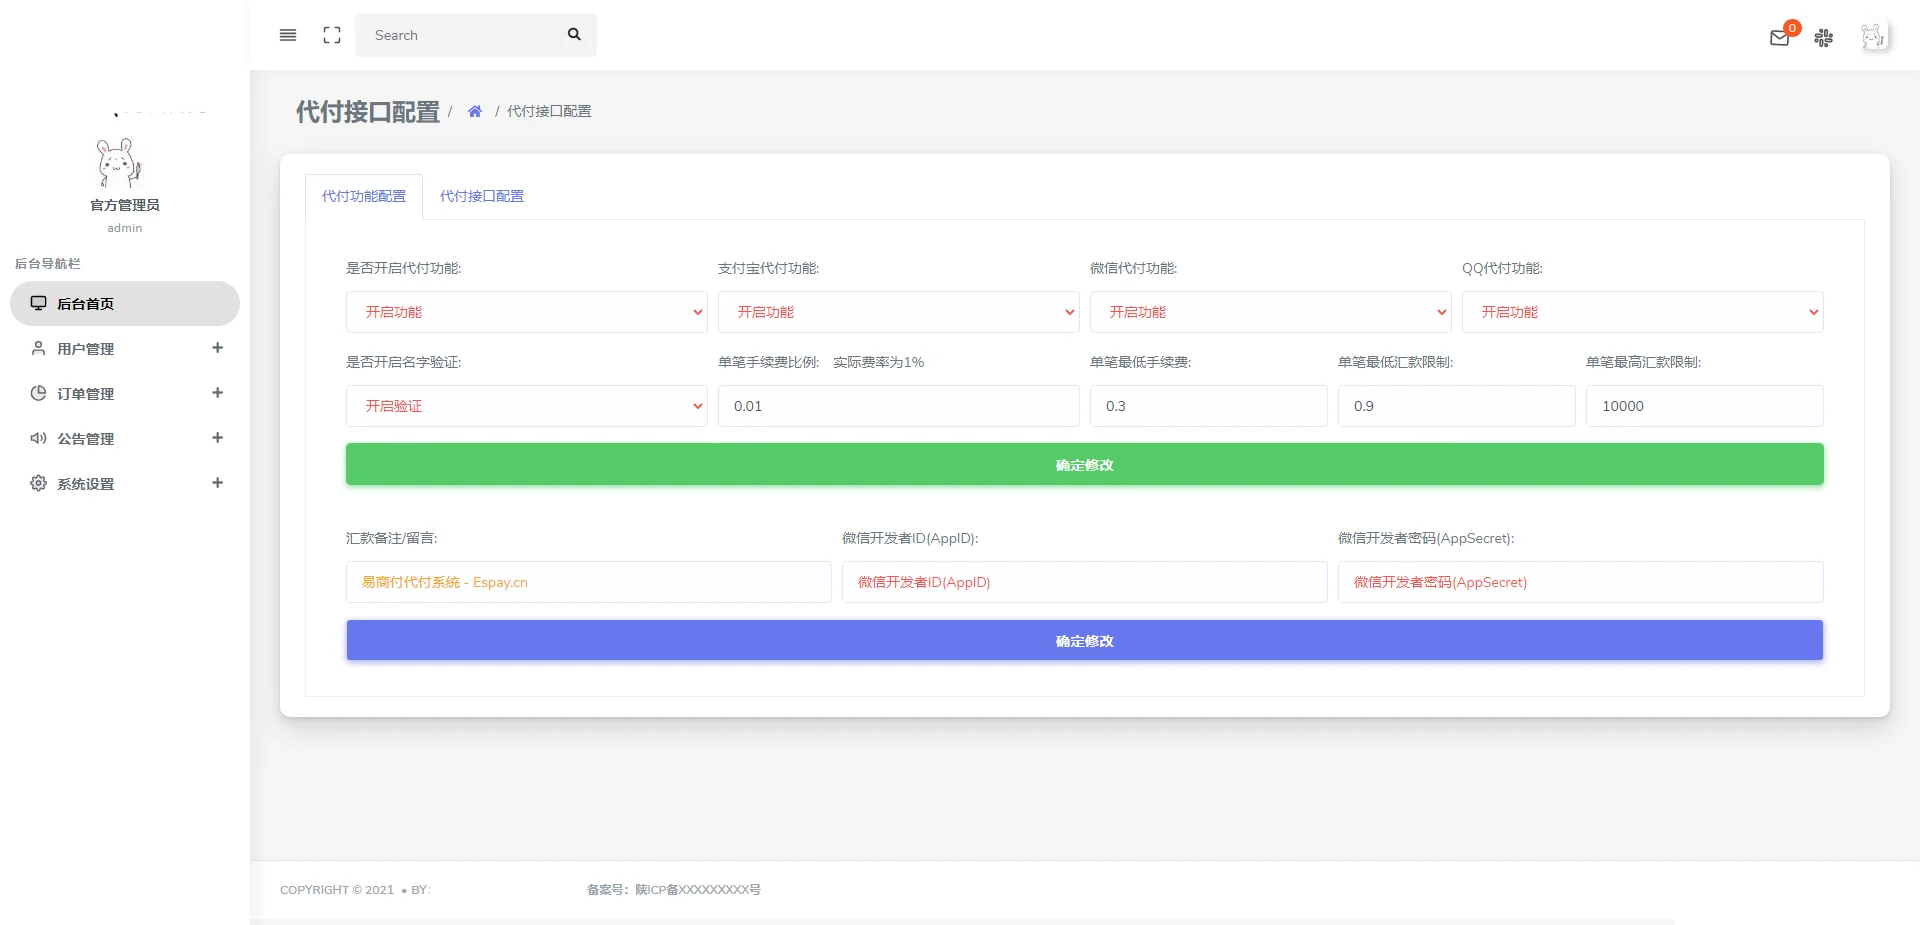Switch to the 代付接口配置 tab

click(482, 196)
